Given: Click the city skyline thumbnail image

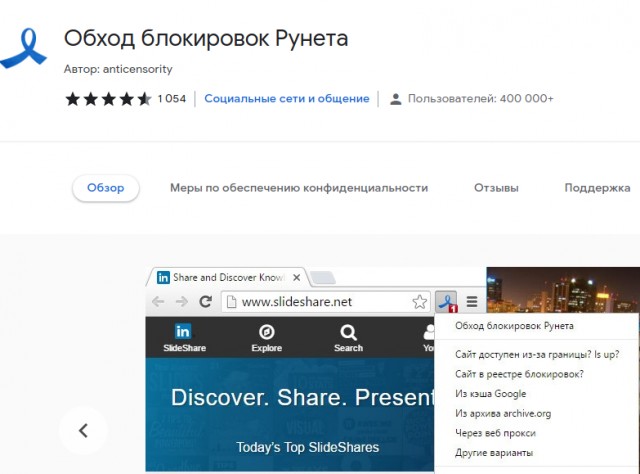Looking at the screenshot, I should pyautogui.click(x=563, y=290).
